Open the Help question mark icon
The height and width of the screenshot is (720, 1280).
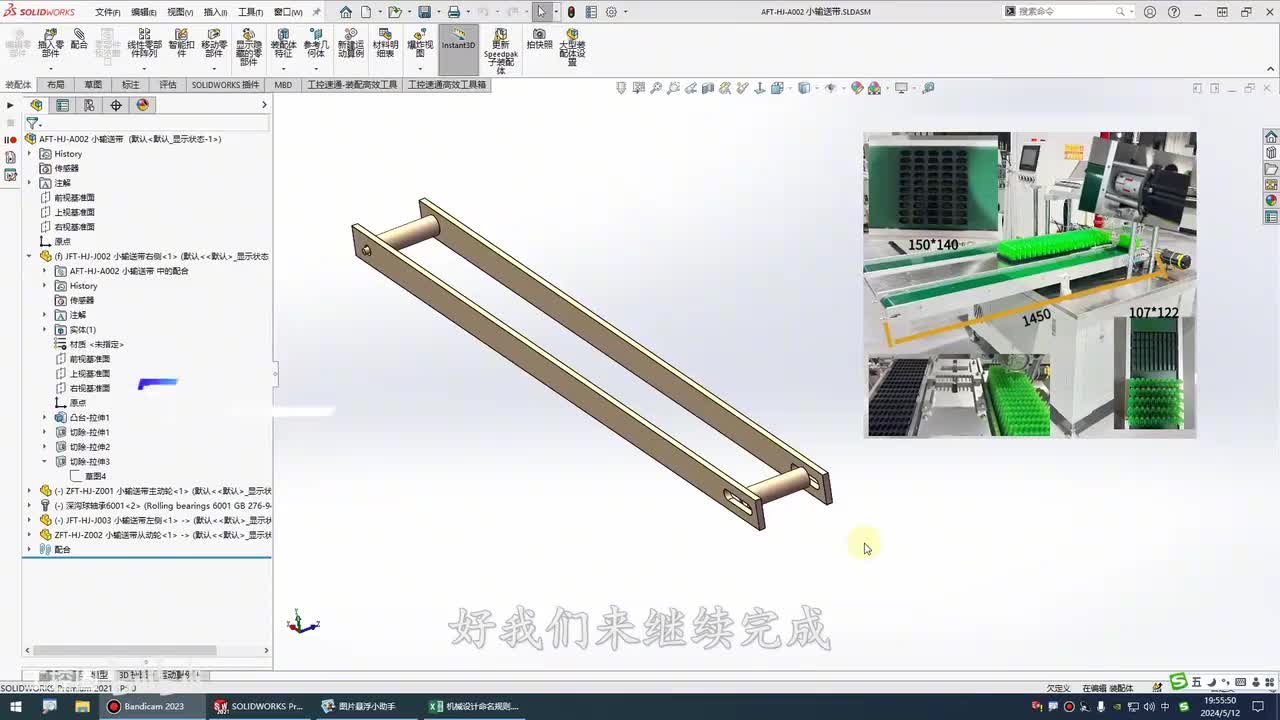click(x=1174, y=12)
